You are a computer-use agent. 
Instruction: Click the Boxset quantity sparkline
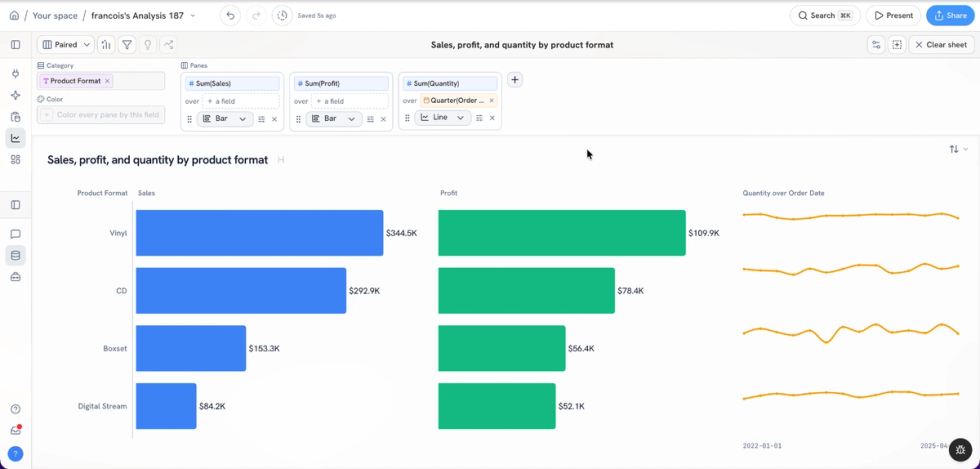851,331
